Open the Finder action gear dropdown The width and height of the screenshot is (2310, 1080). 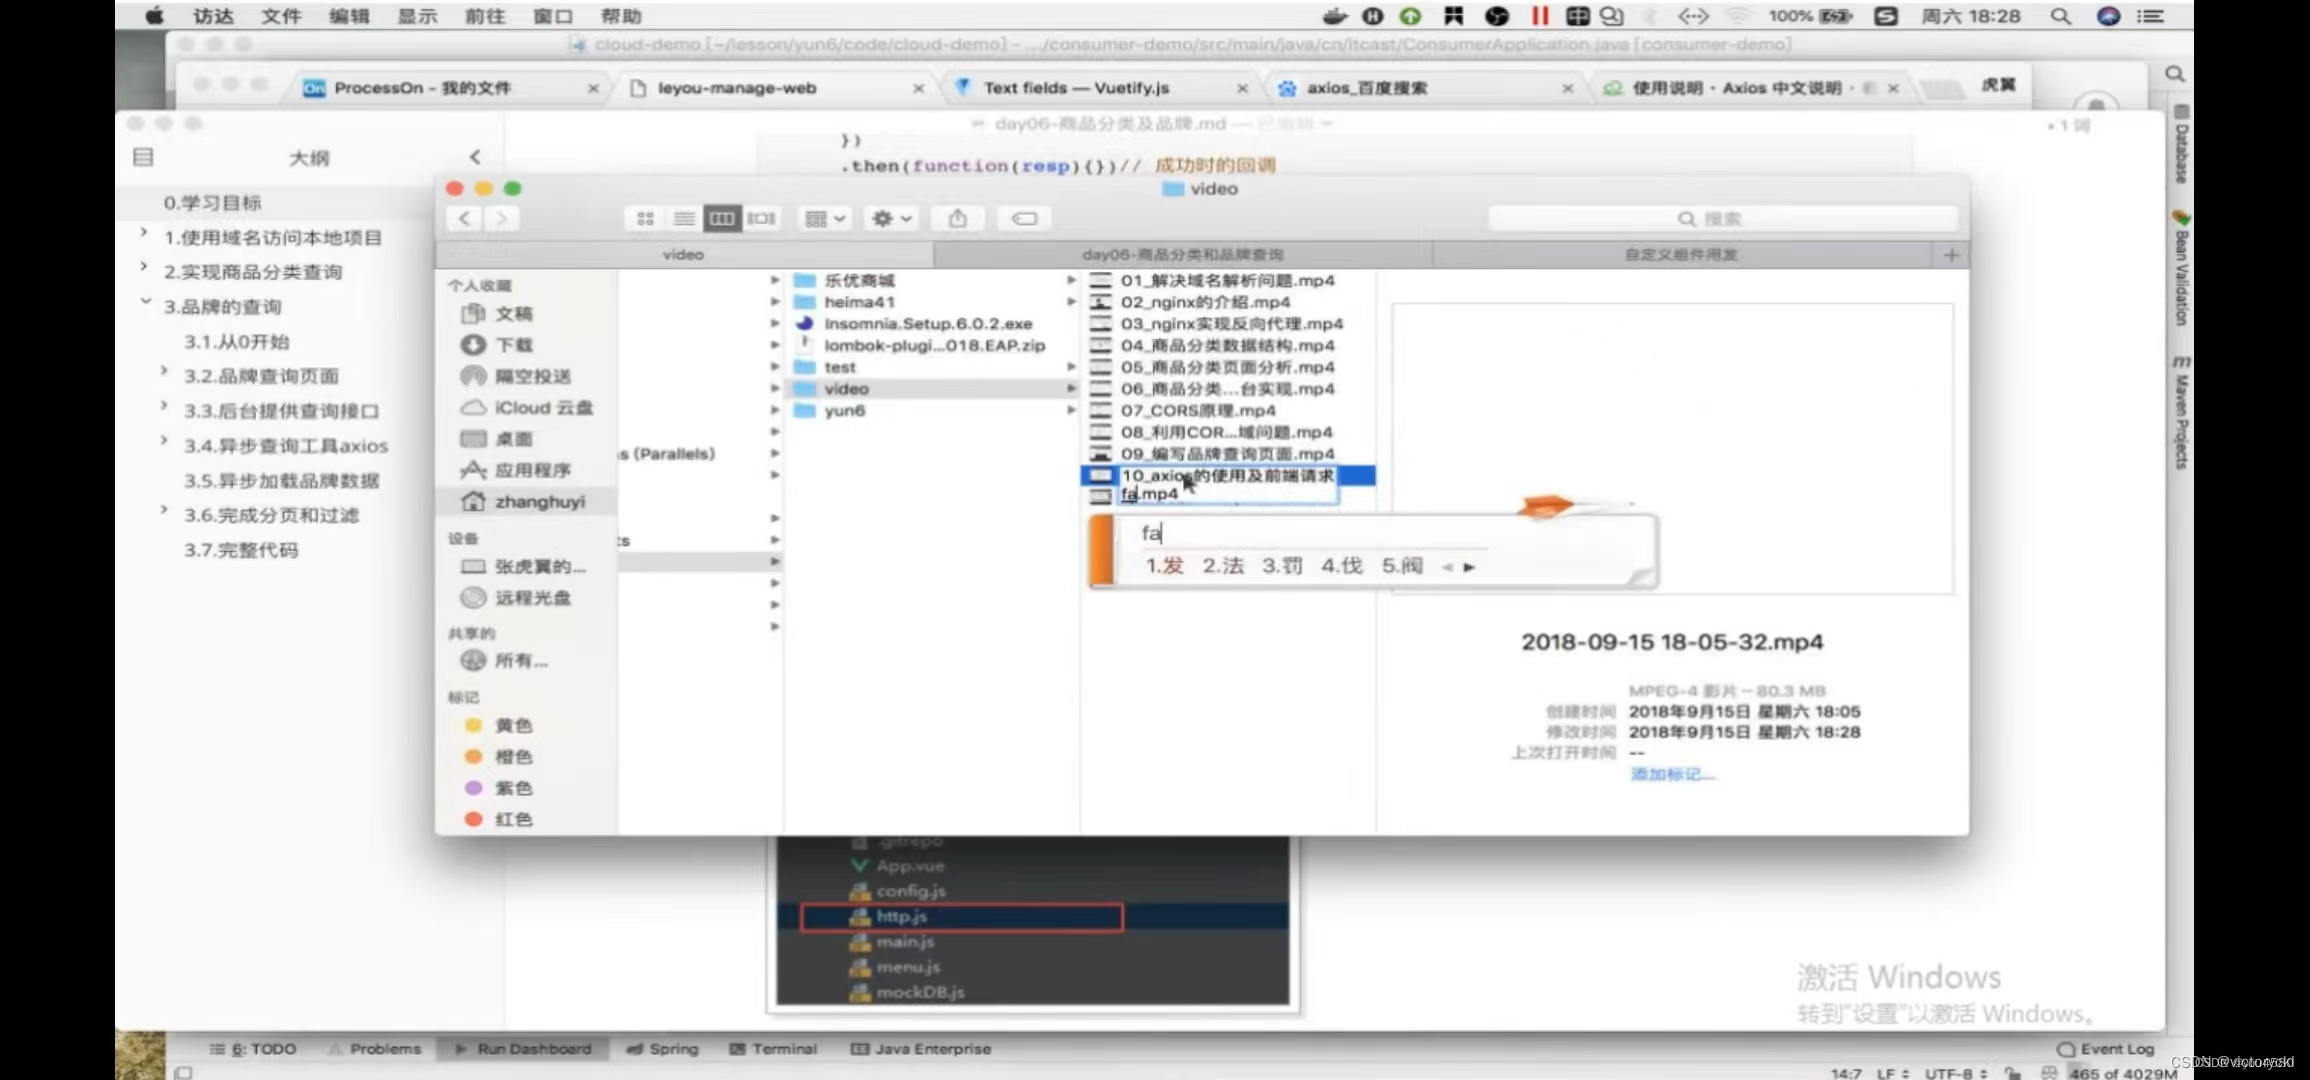point(890,218)
